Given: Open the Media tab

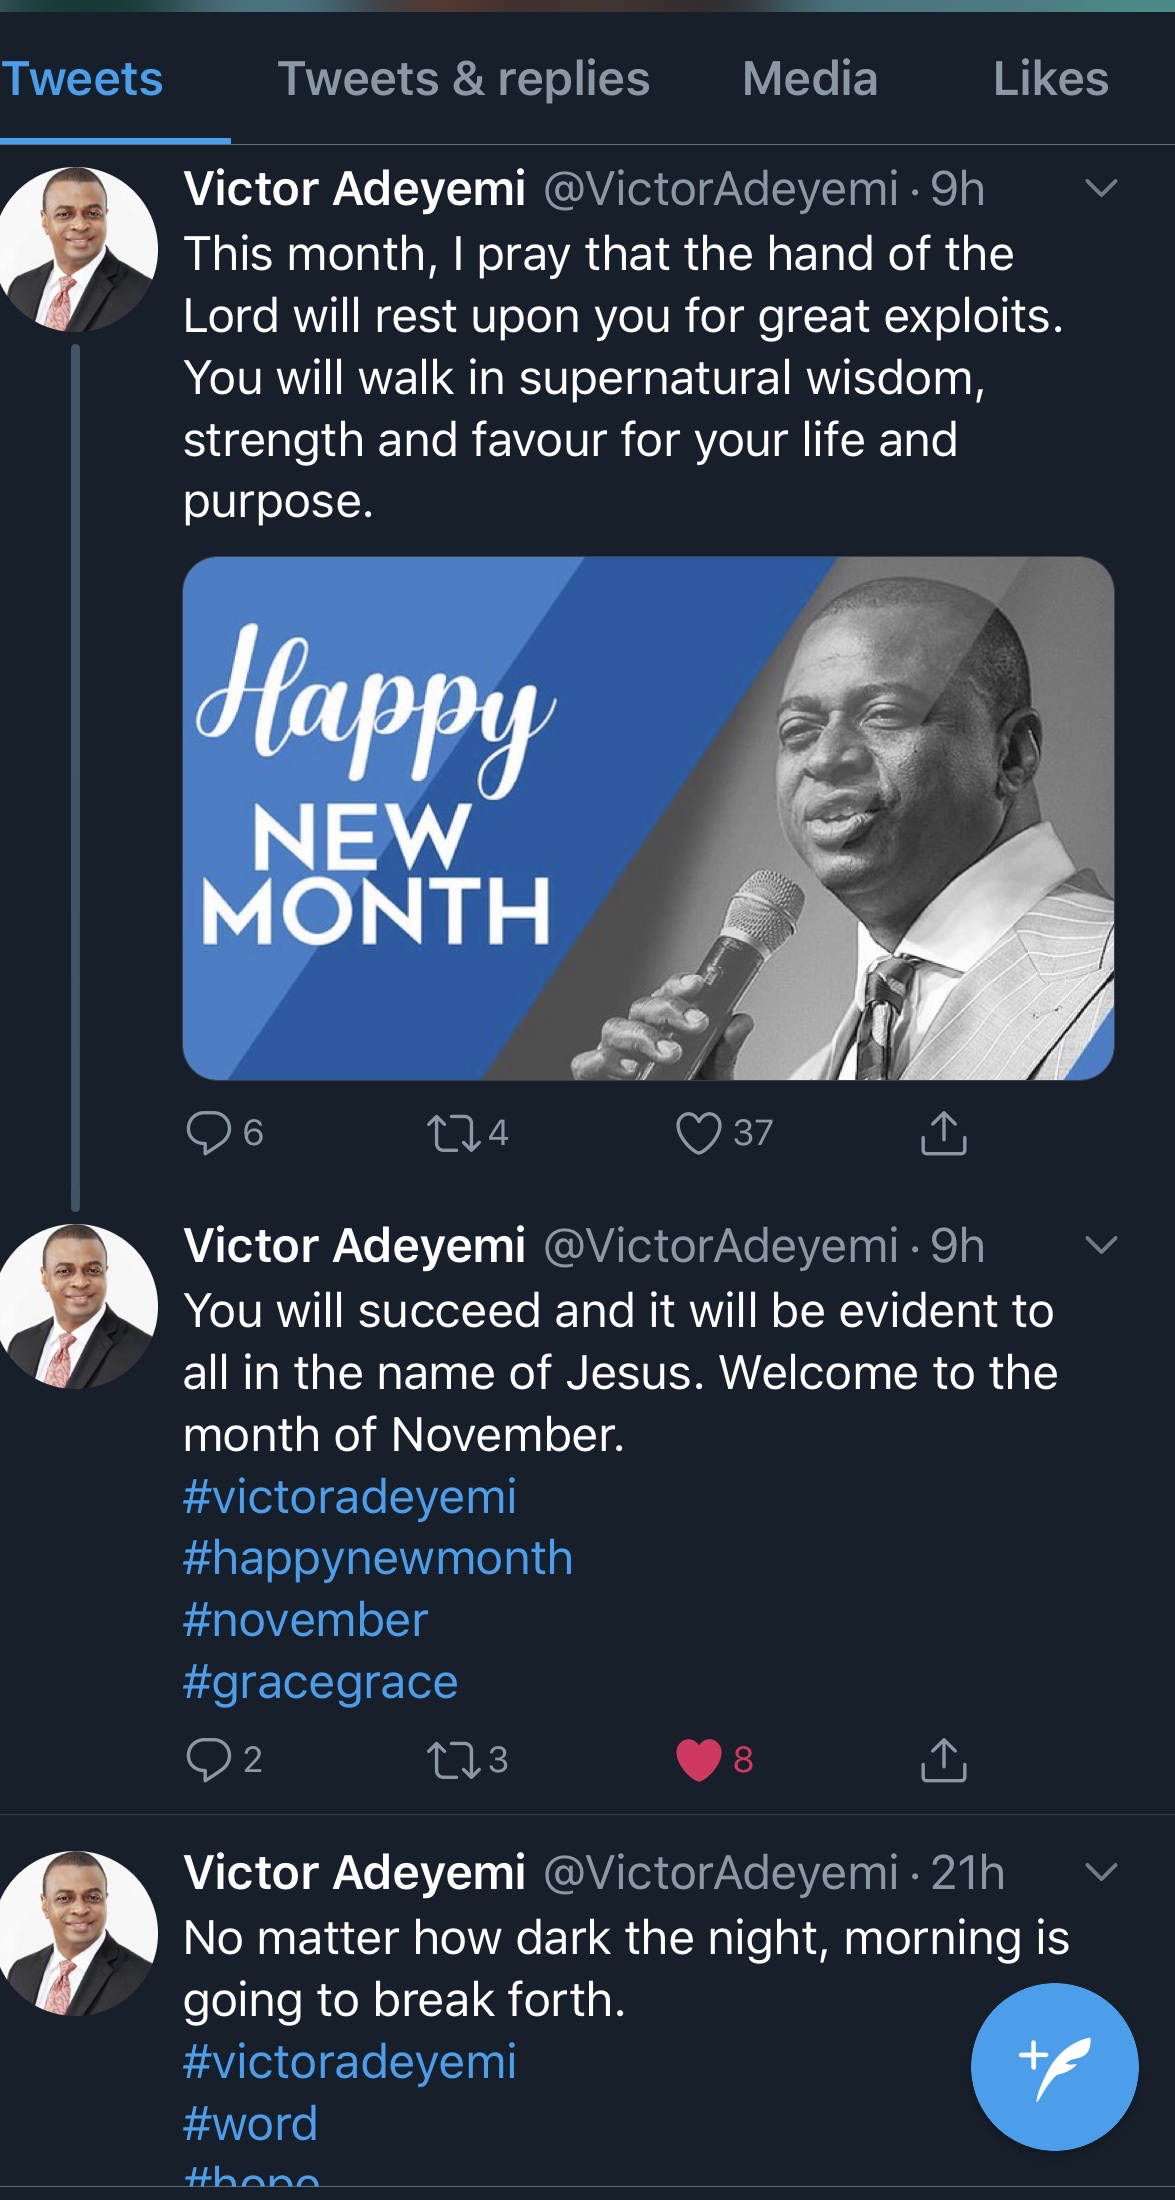Looking at the screenshot, I should coord(810,79).
